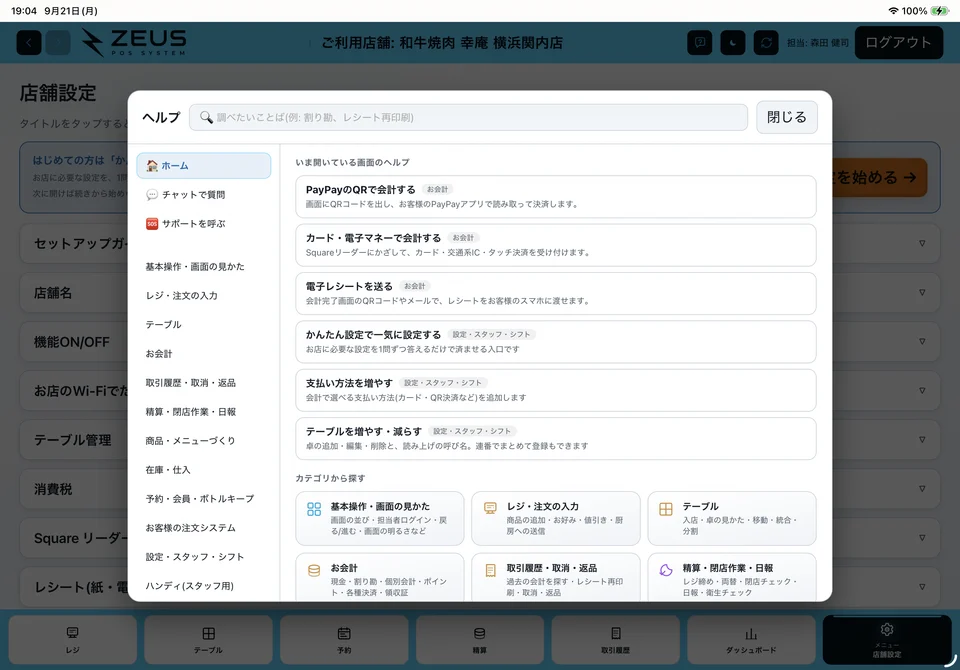Screen dimensions: 960x670
Task: Click the ログアウト button
Action: 898,43
